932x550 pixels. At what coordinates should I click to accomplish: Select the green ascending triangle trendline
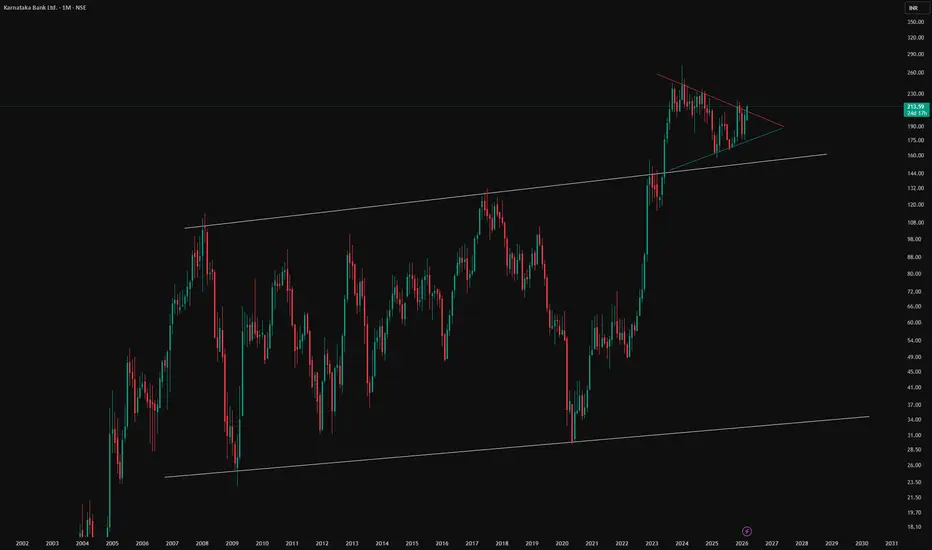[724, 149]
